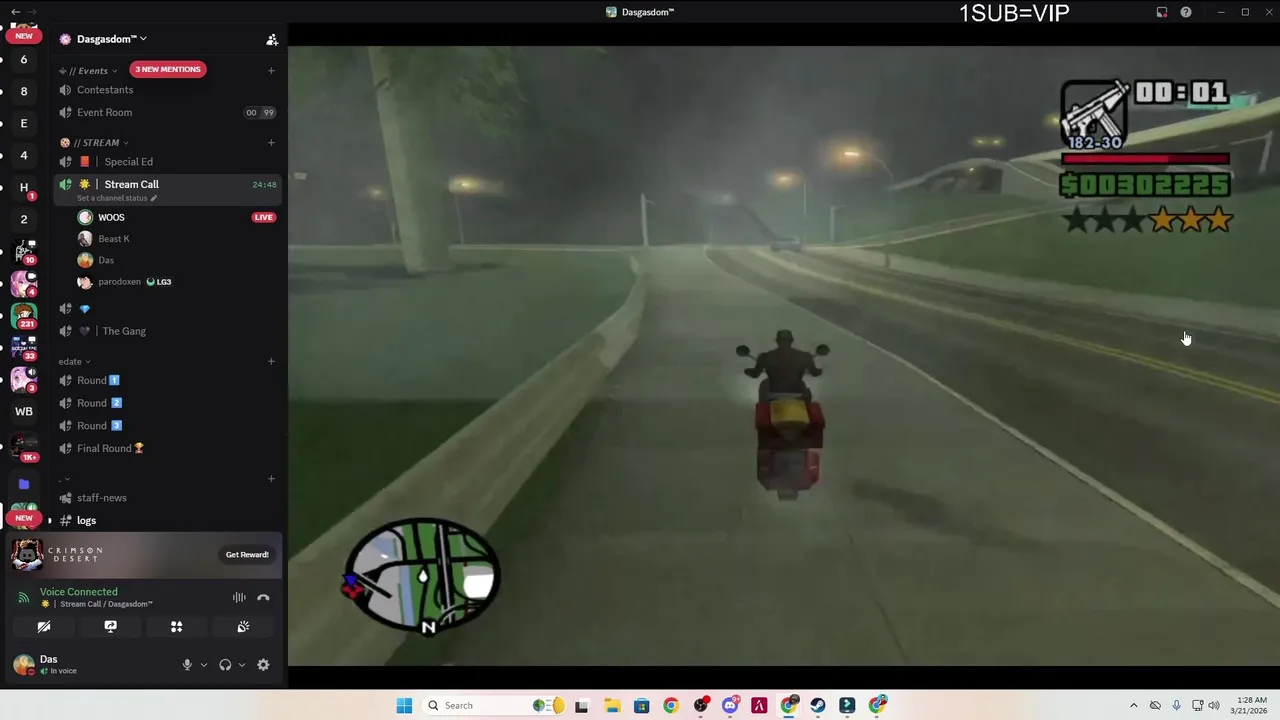Share your screen from the voice panel
The image size is (1280, 720).
110,627
